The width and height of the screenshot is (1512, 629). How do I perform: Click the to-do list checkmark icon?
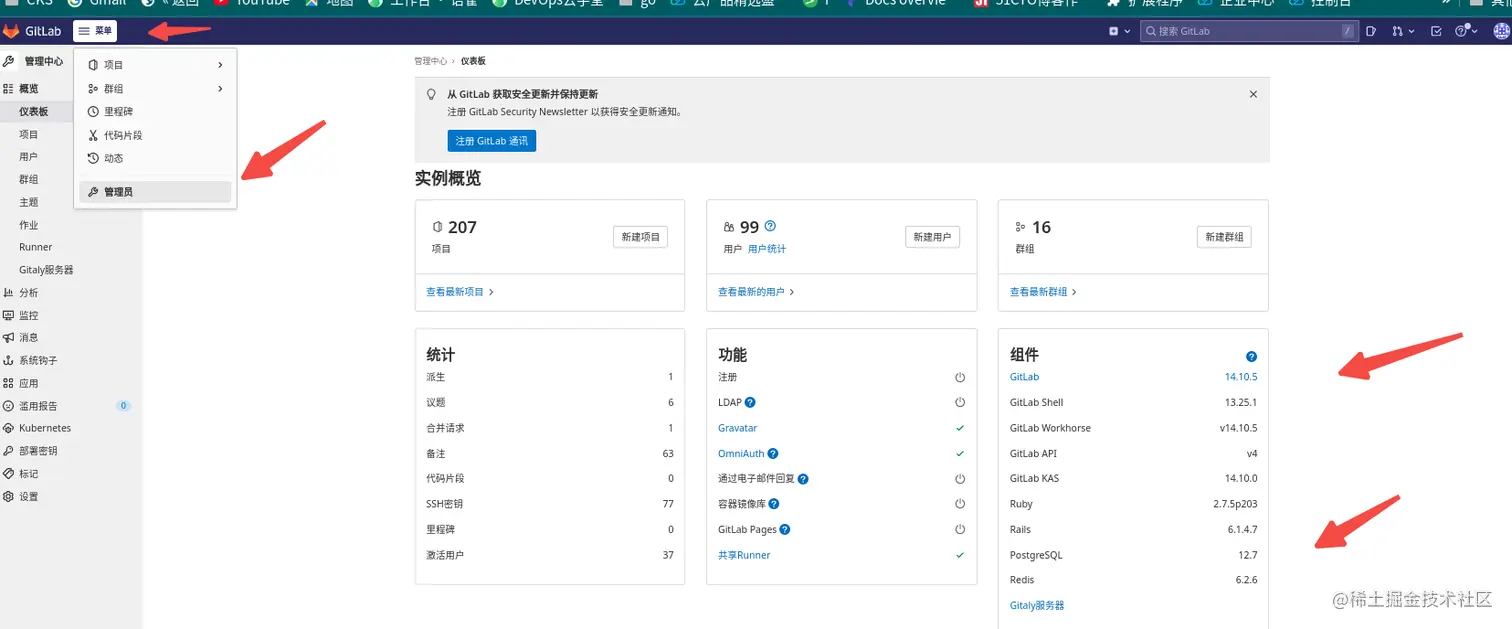(1436, 31)
